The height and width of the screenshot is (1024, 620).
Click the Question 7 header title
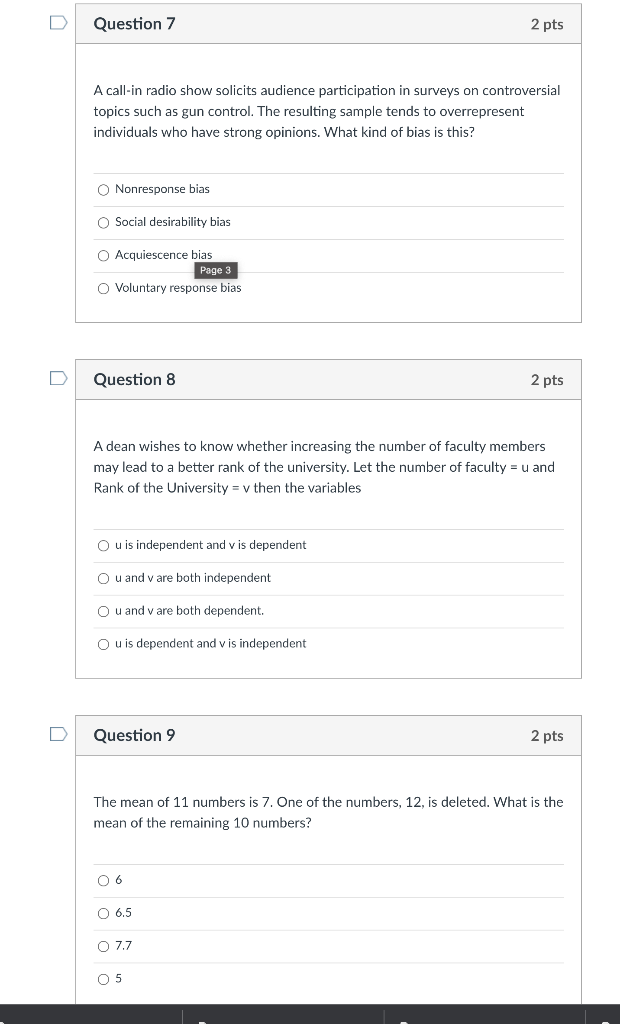[135, 24]
